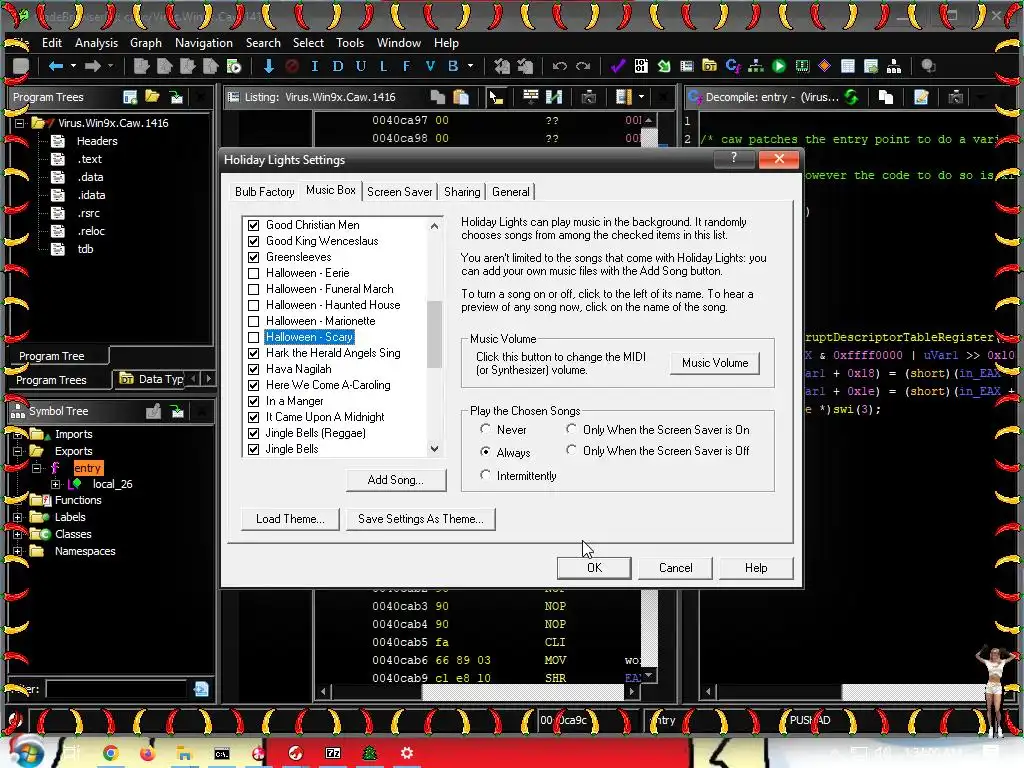The image size is (1024, 768).
Task: Collapse the Exports node in Symbol Tree
Action: (x=18, y=451)
